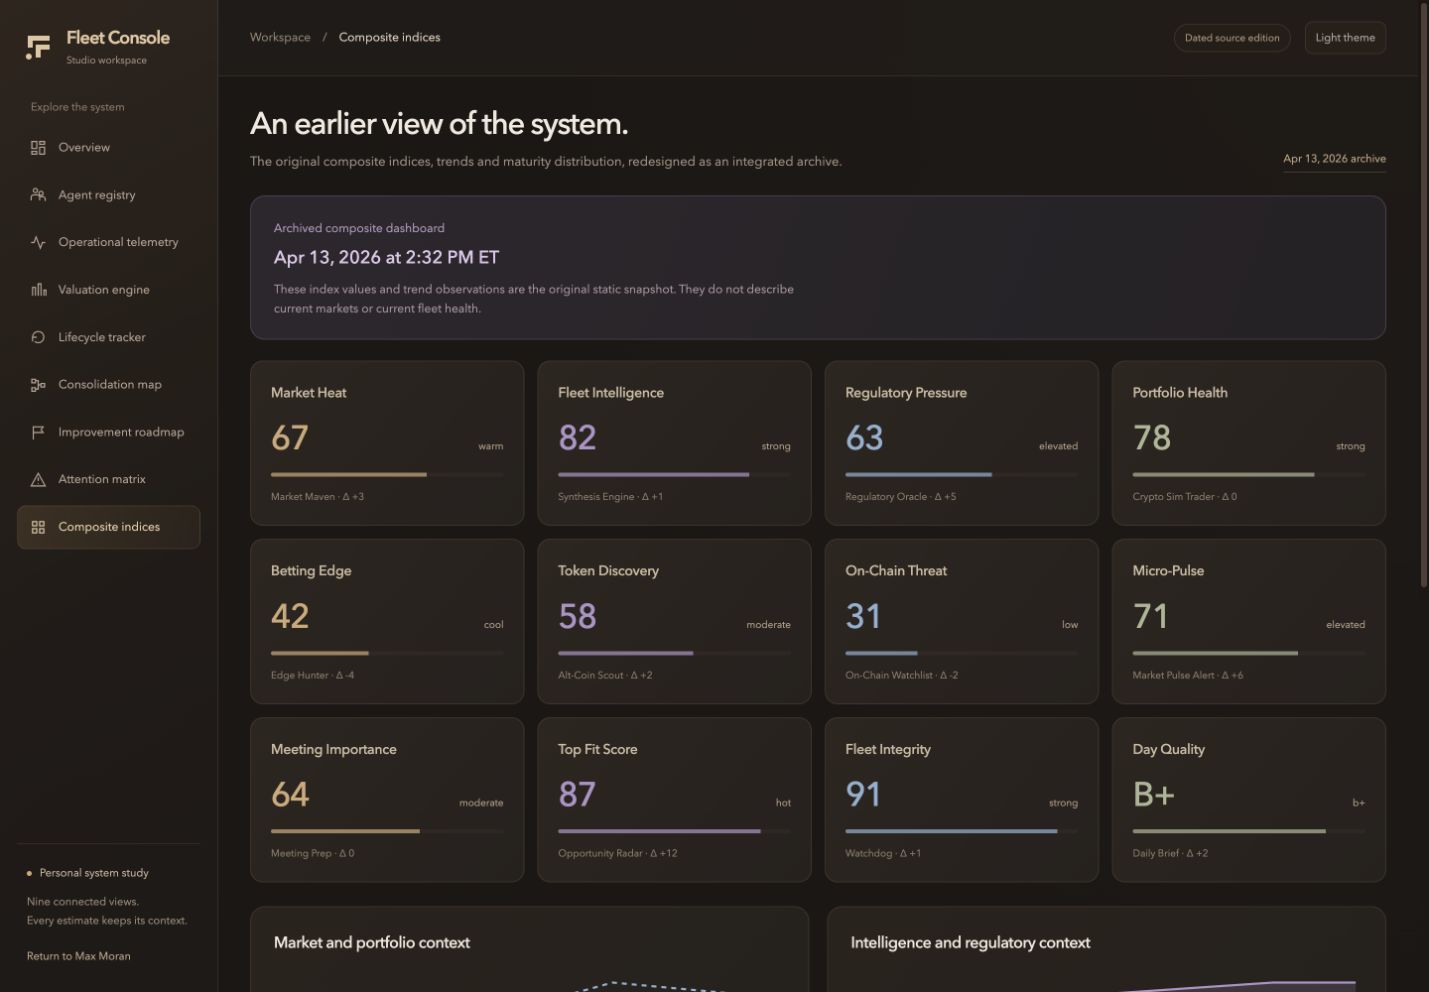Click the Fleet Integrity progress bar
This screenshot has height=992, width=1429.
tap(961, 831)
